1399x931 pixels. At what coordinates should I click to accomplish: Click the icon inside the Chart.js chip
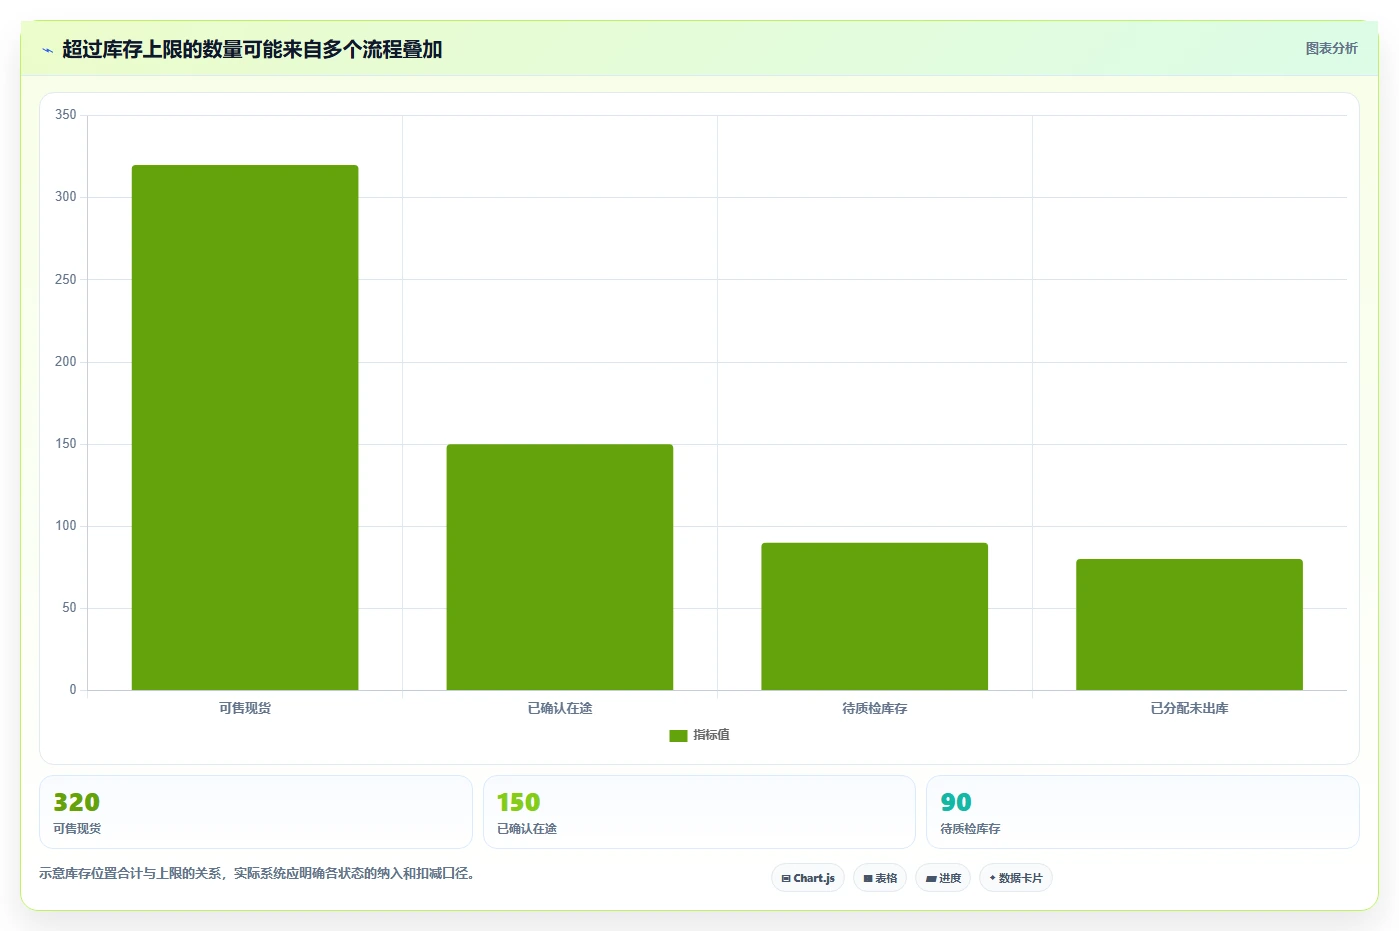pos(786,879)
